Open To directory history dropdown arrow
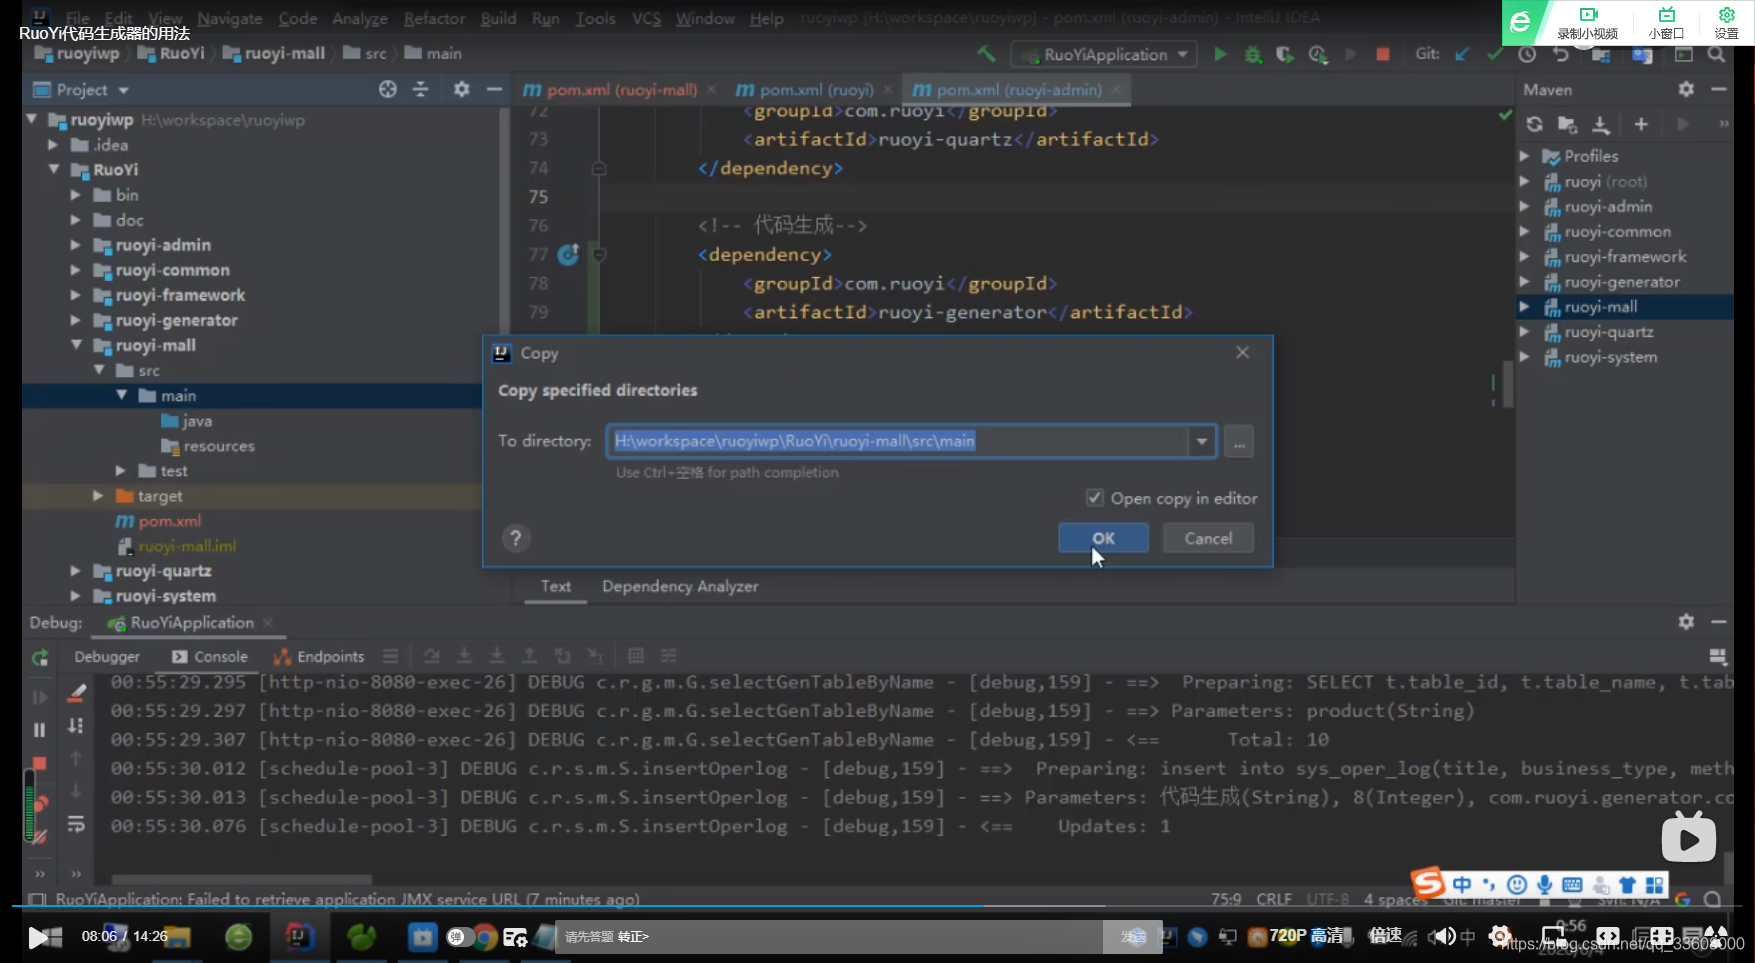 click(1201, 441)
